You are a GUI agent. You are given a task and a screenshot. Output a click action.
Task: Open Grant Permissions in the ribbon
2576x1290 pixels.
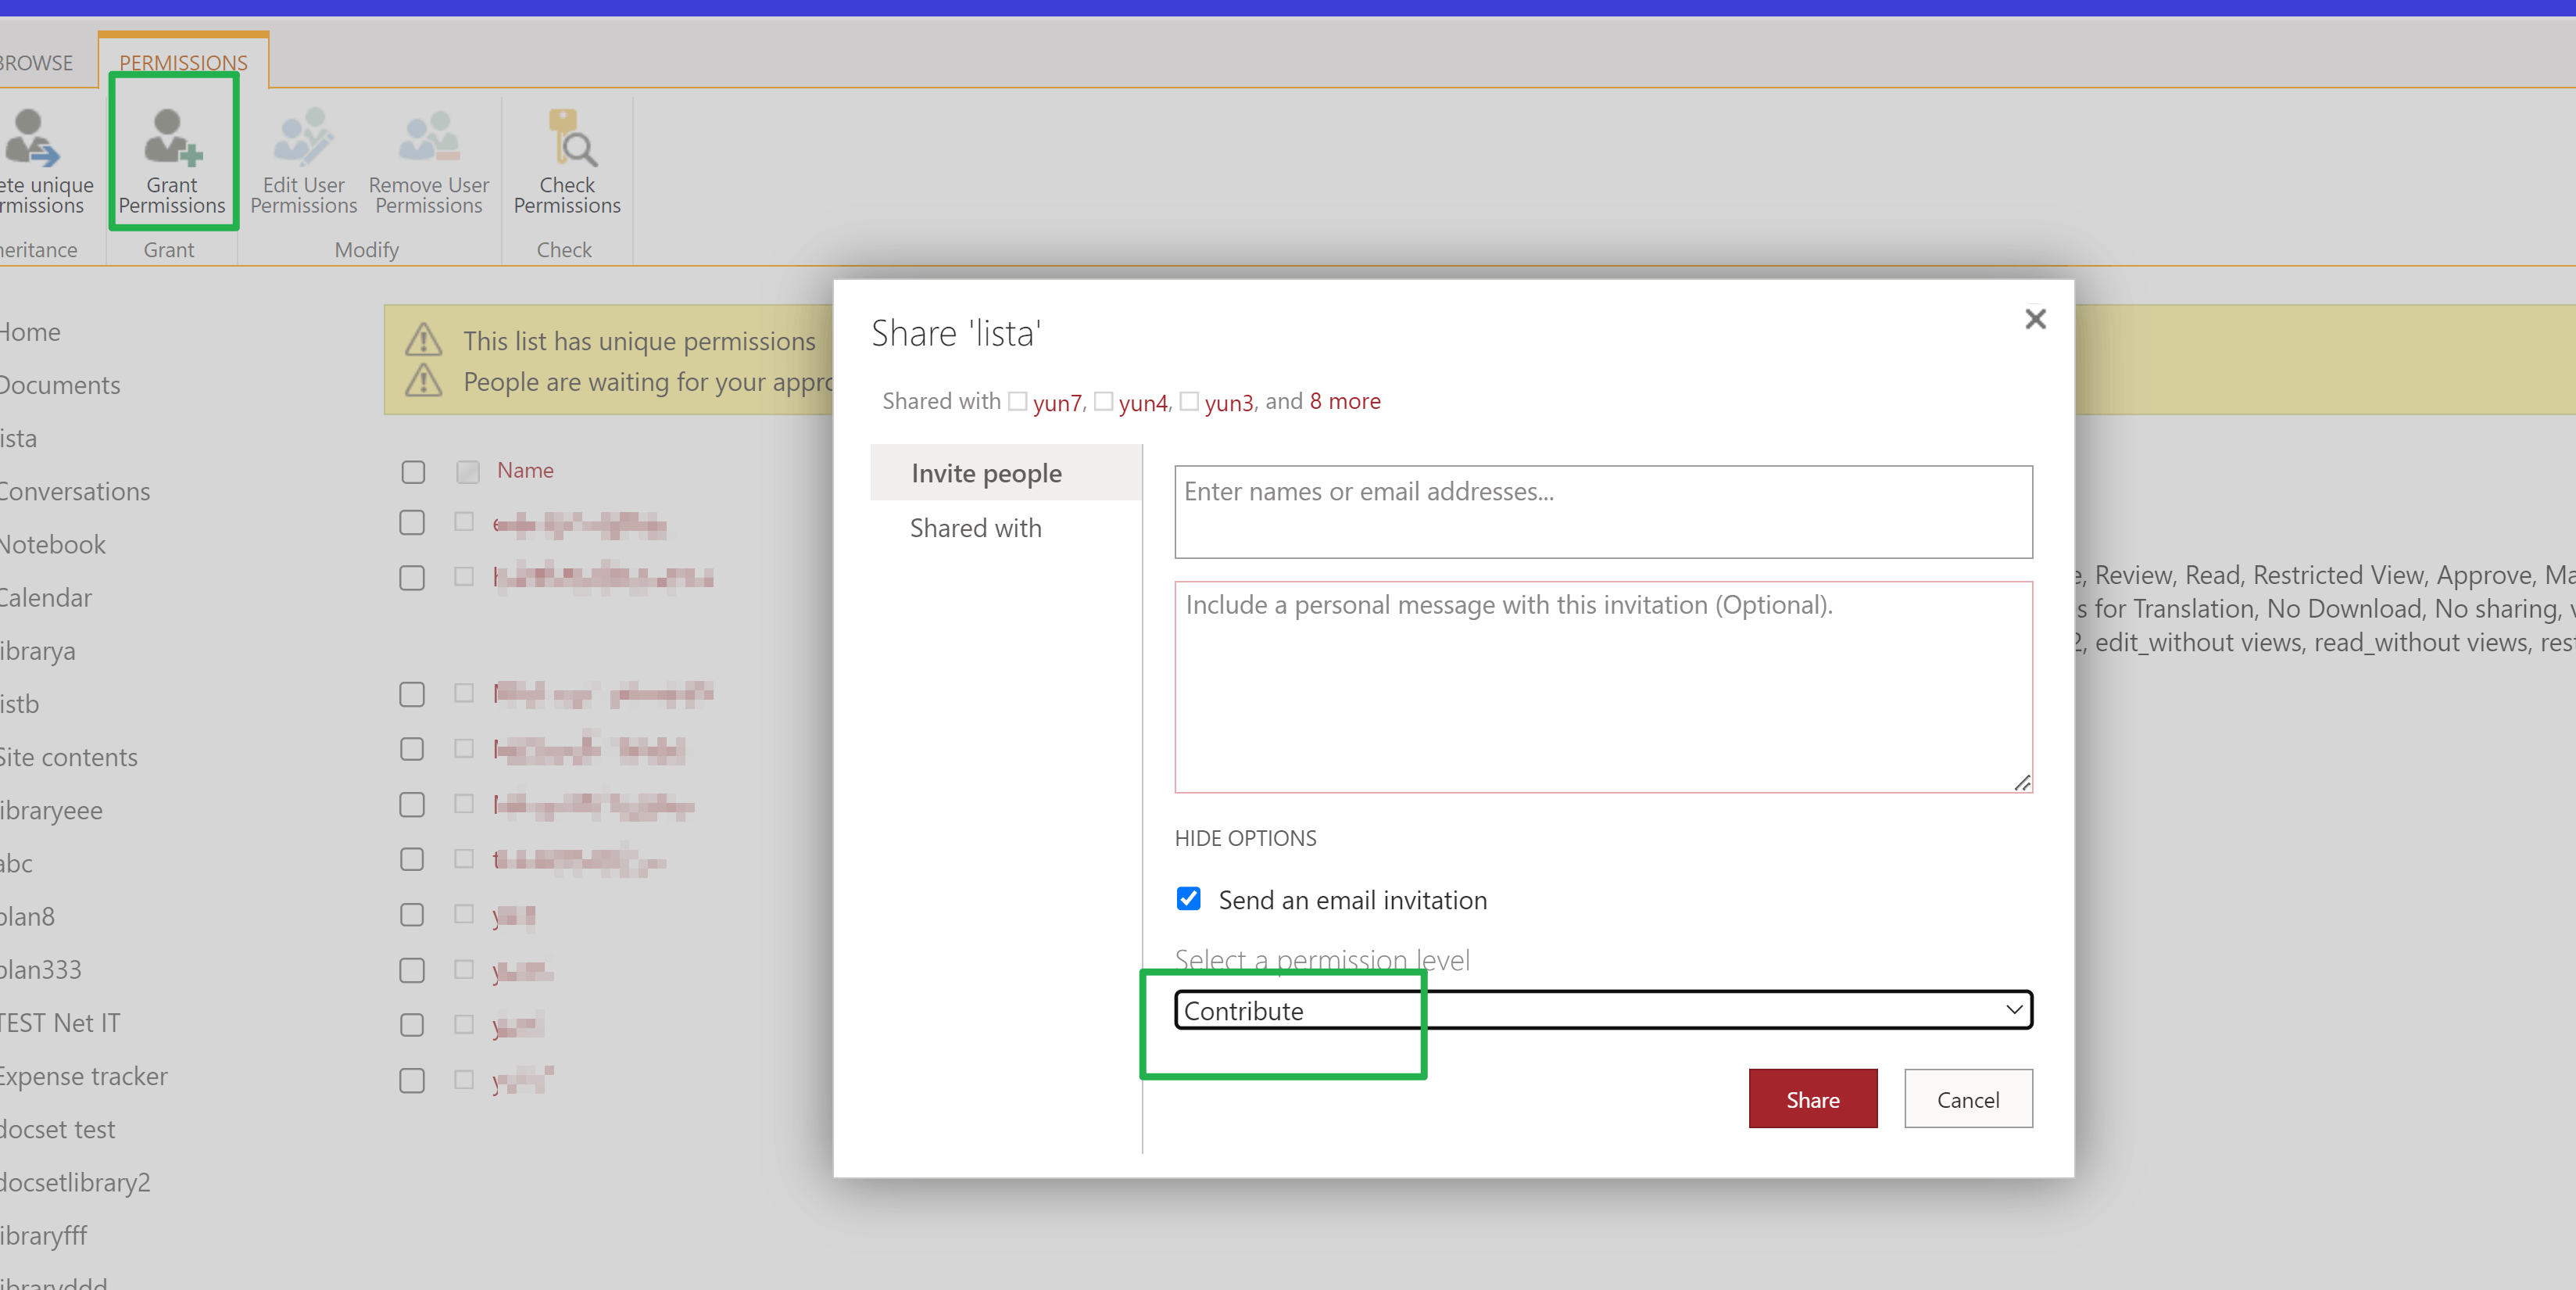coord(172,160)
